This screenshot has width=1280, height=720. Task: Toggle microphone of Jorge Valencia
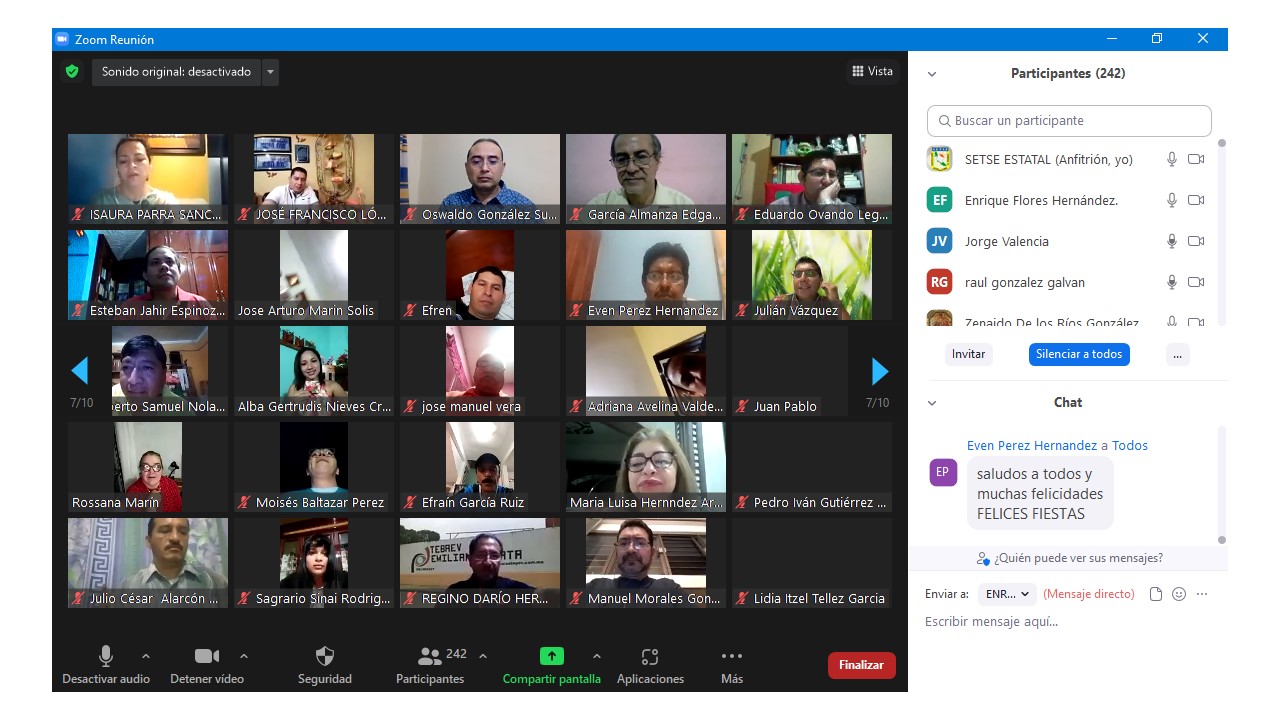pos(1172,241)
